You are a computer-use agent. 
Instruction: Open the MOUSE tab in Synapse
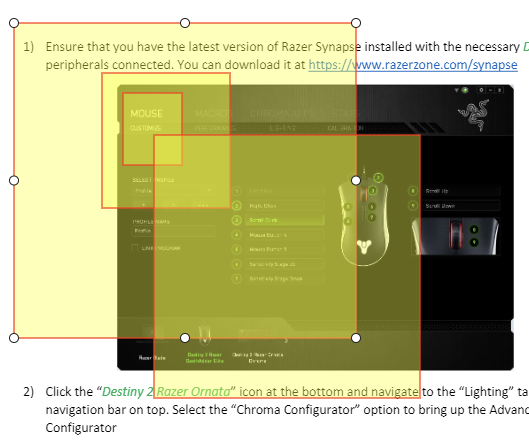146,113
